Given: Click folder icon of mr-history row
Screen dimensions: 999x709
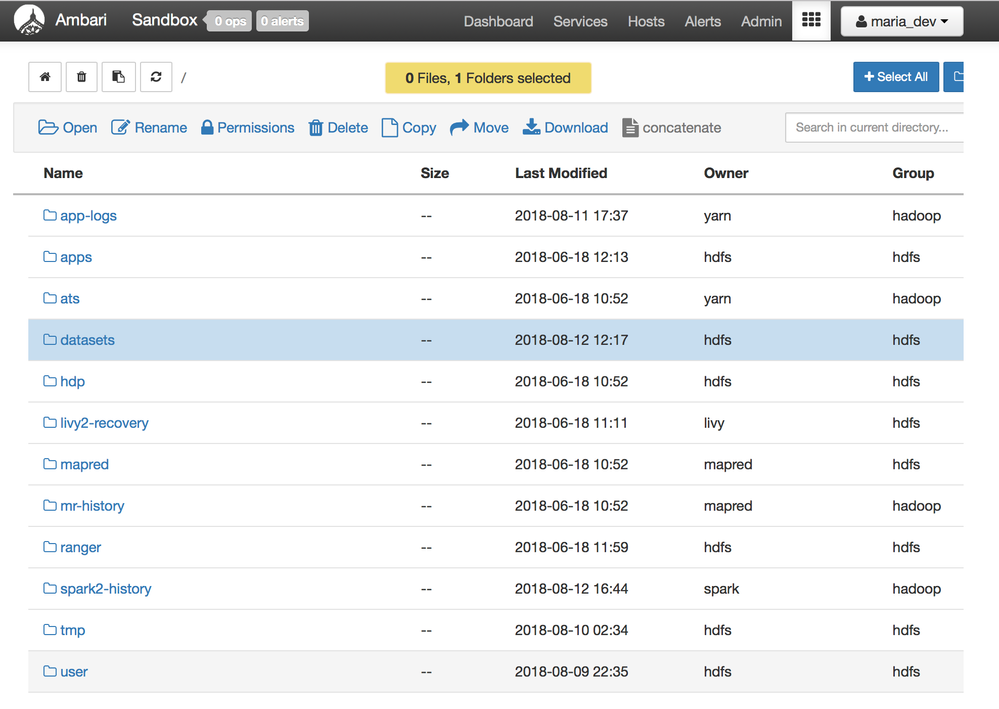Looking at the screenshot, I should point(50,505).
